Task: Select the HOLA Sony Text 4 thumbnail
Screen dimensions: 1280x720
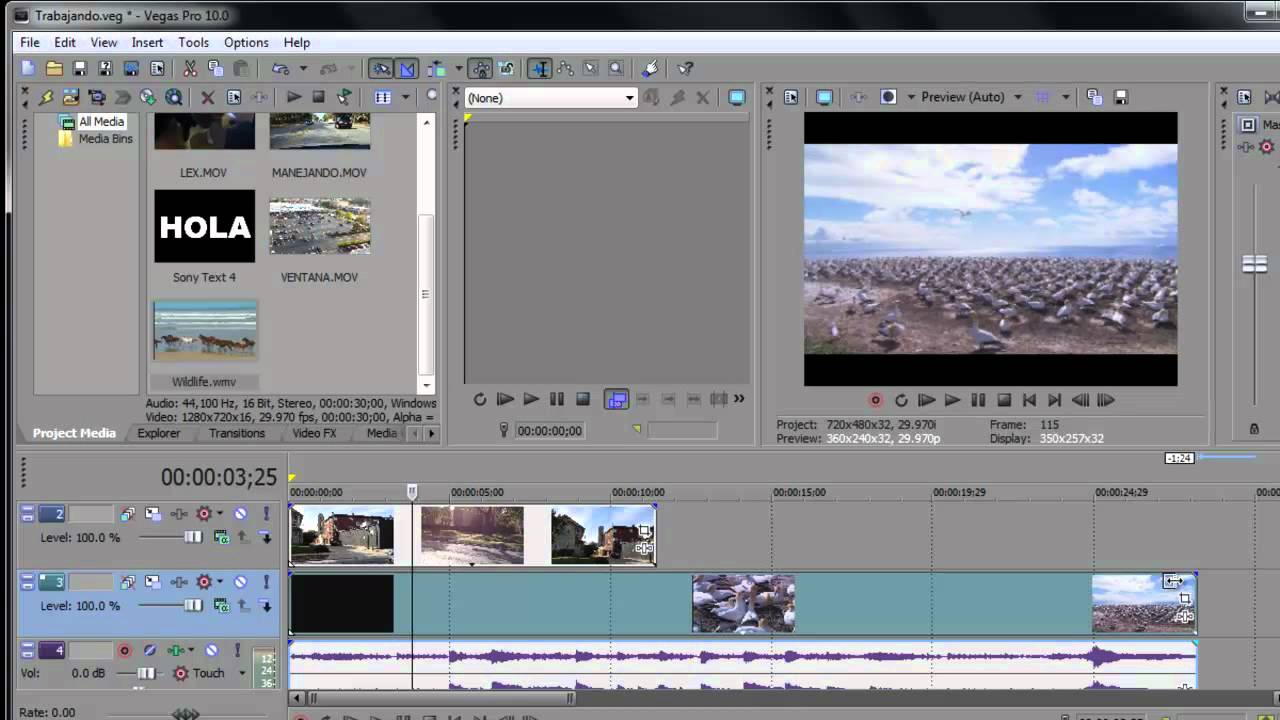Action: (x=205, y=226)
